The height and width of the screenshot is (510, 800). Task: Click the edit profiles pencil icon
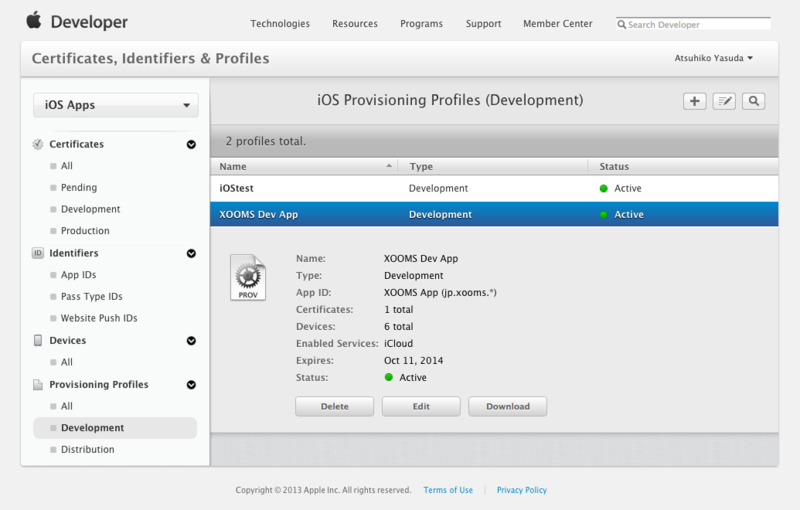click(724, 101)
